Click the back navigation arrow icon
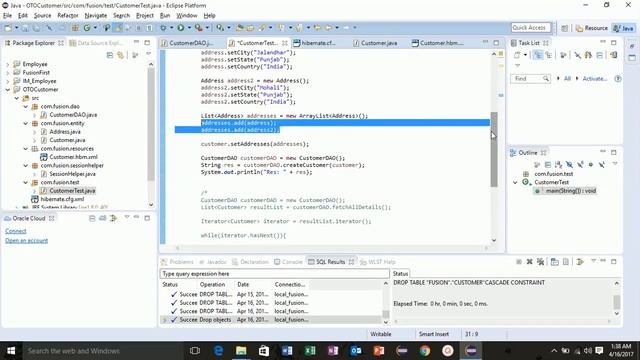The image size is (640, 360). tap(328, 28)
